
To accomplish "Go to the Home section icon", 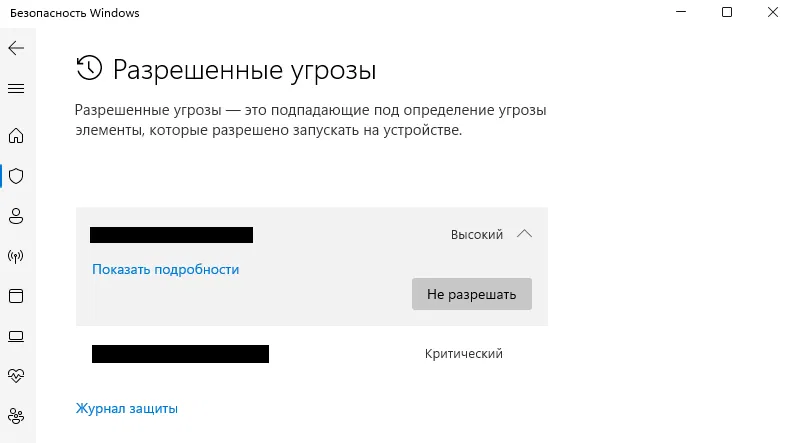I will point(16,136).
